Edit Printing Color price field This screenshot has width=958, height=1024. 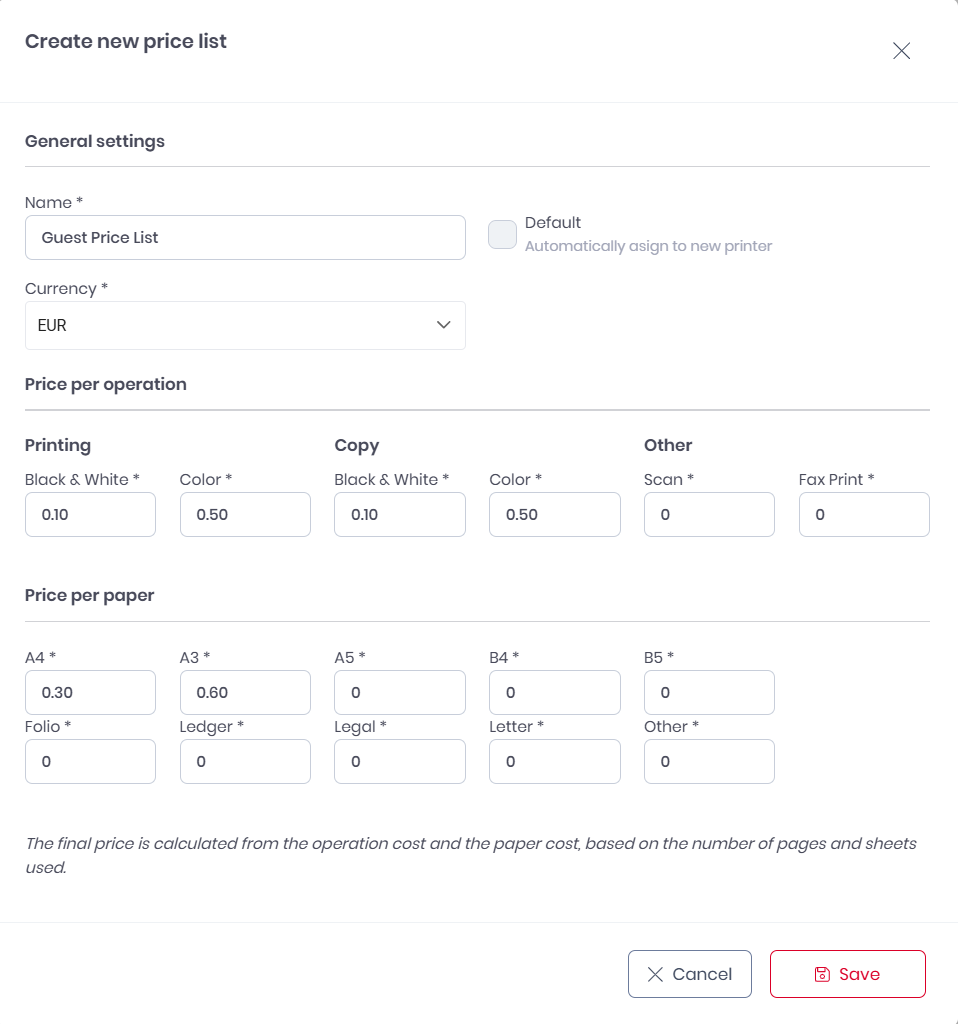pyautogui.click(x=245, y=515)
